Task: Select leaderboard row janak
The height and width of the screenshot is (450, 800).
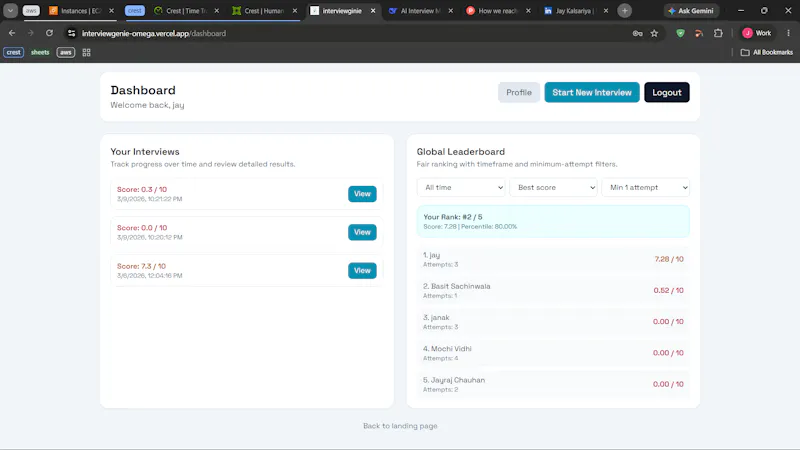Action: coord(553,321)
